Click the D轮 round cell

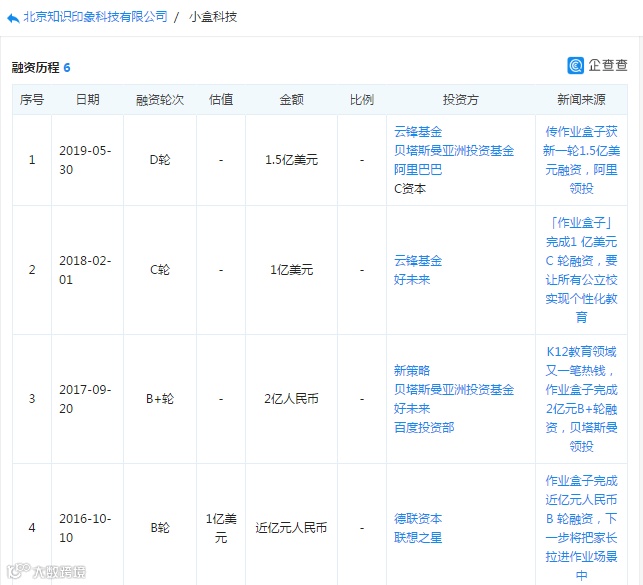160,160
